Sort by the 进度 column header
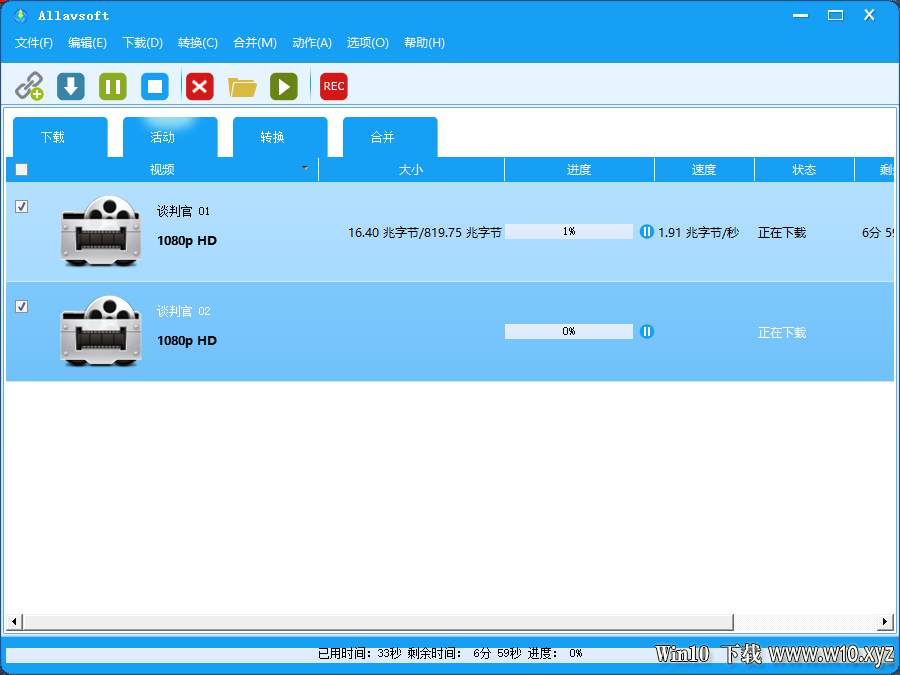 (579, 169)
